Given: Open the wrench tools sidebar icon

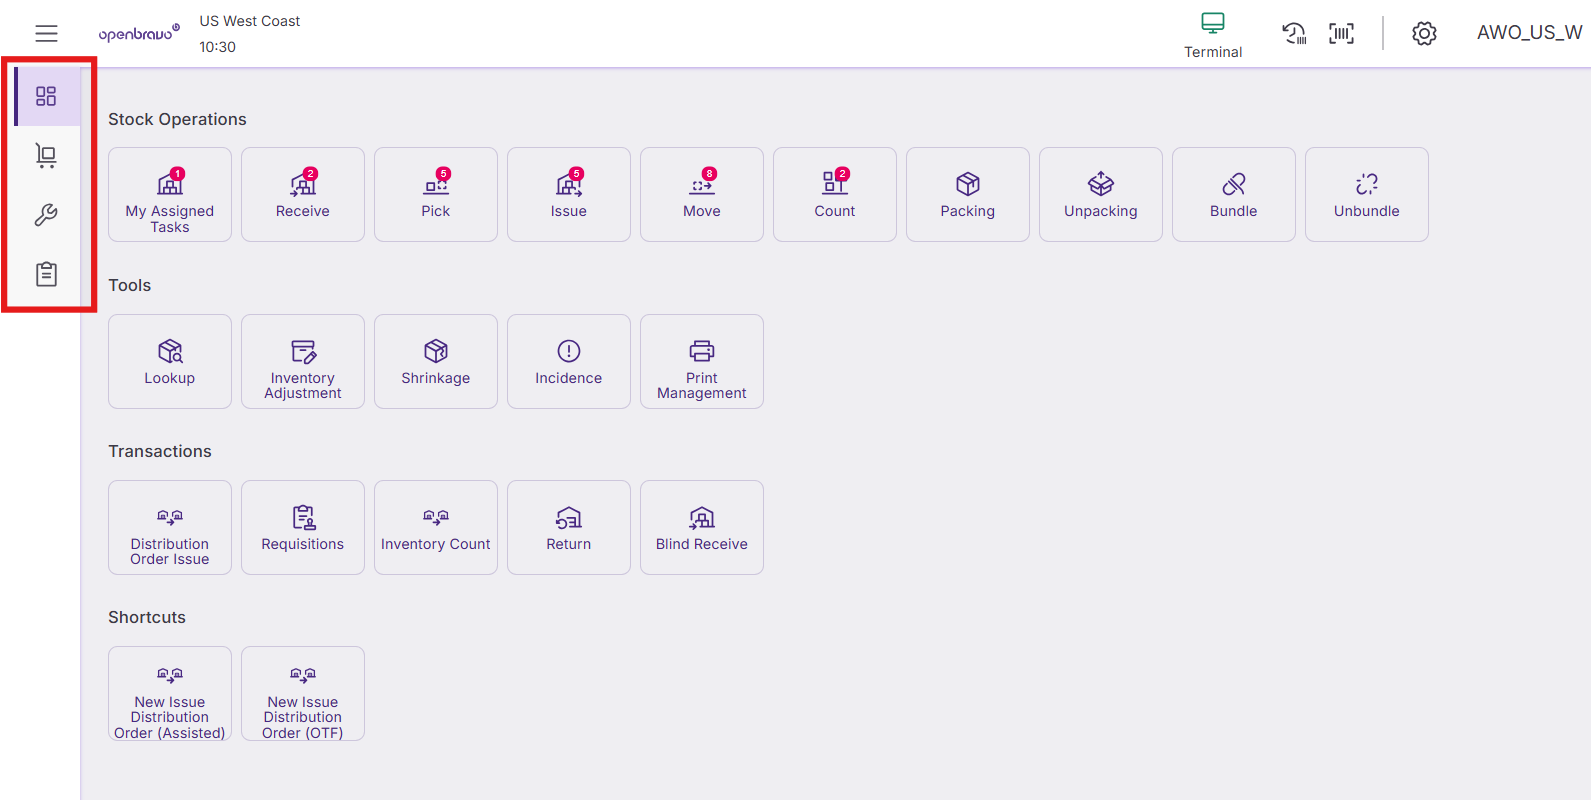Looking at the screenshot, I should pos(46,215).
